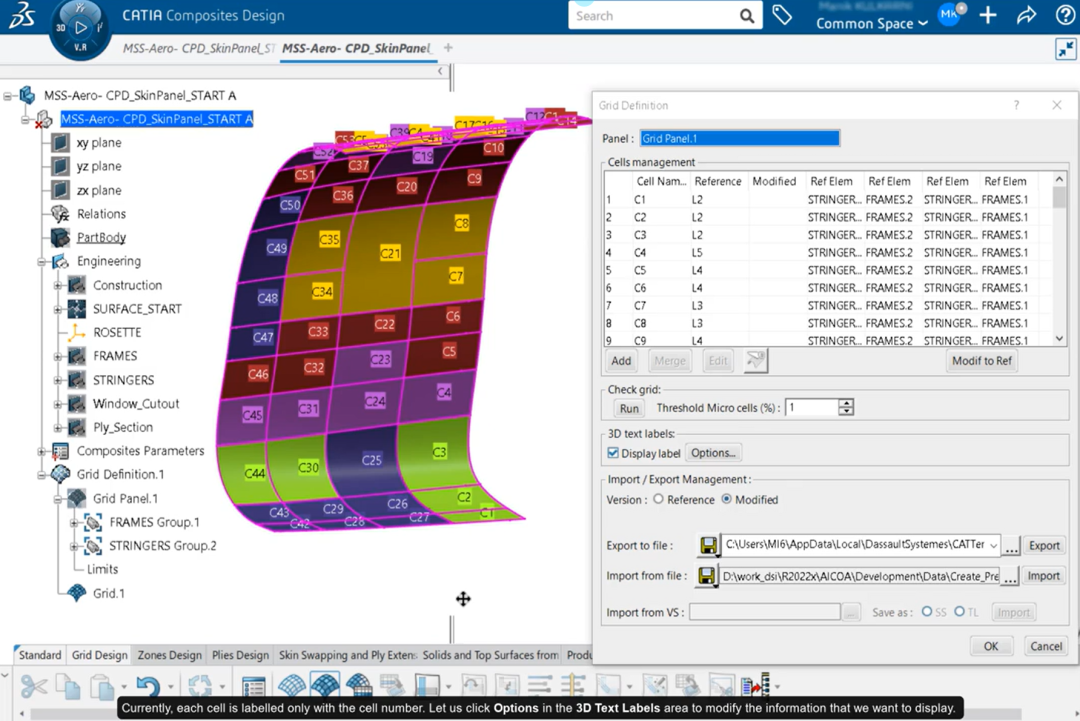Open the Skin Swapping and Ply Extension tab
This screenshot has height=721, width=1080.
[x=348, y=655]
